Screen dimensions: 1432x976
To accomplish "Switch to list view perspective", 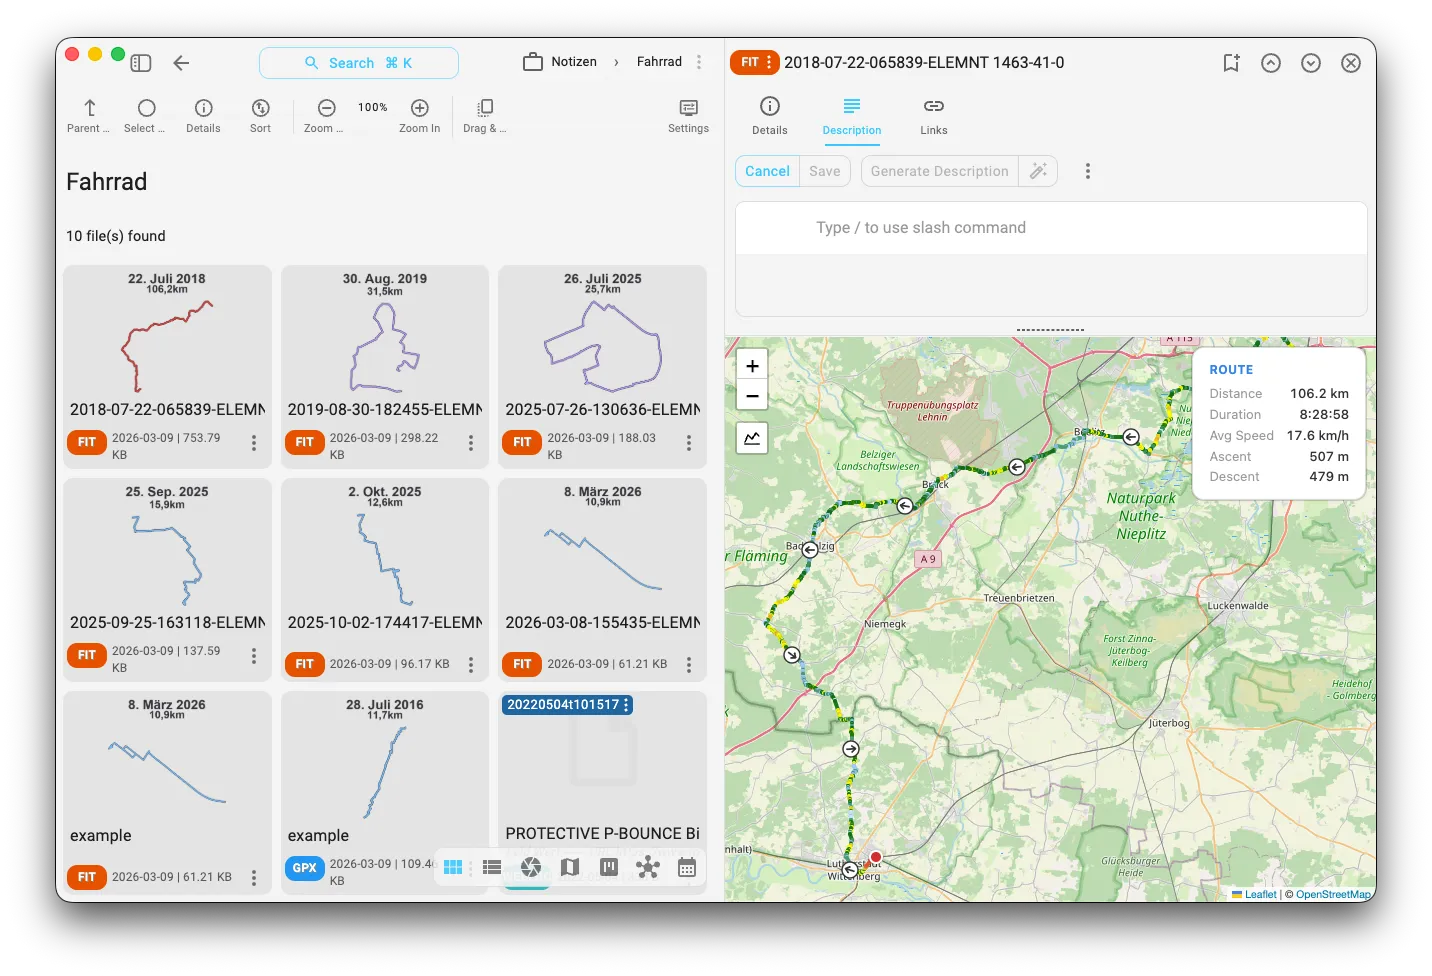I will point(492,867).
